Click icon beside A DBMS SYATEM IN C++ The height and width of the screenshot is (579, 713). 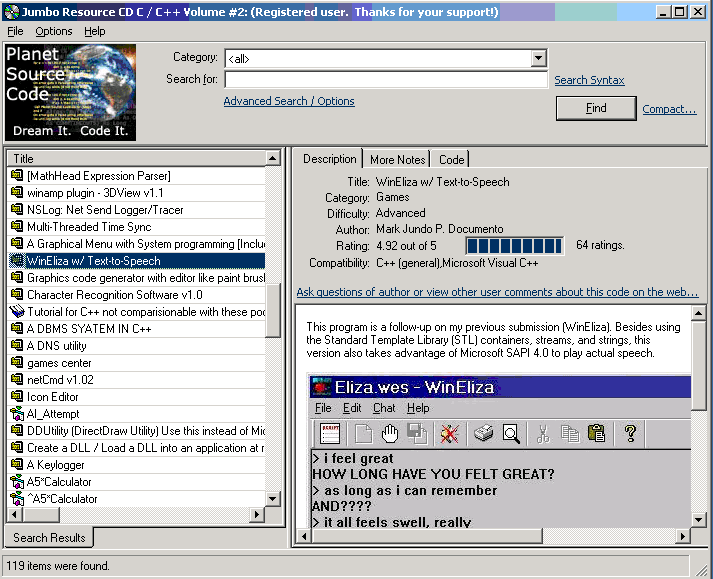[17, 328]
